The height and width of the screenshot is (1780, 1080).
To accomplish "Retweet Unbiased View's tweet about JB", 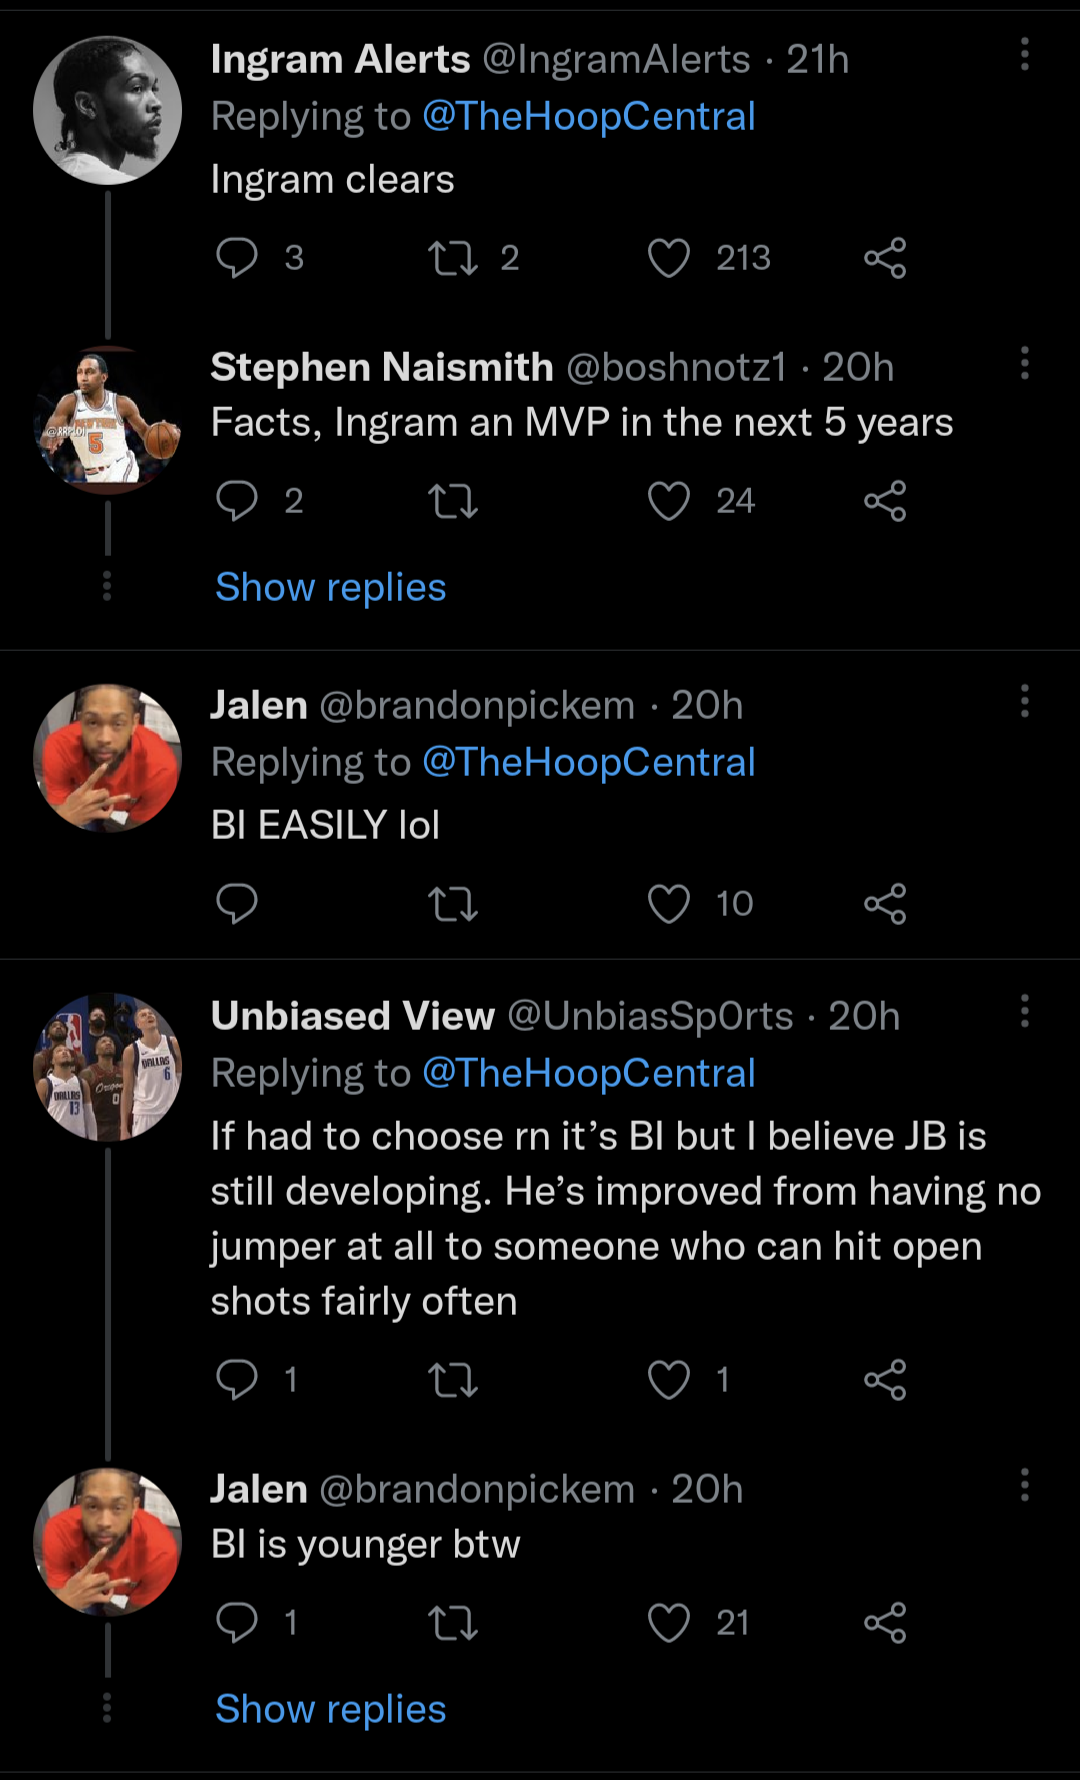I will pos(453,1380).
